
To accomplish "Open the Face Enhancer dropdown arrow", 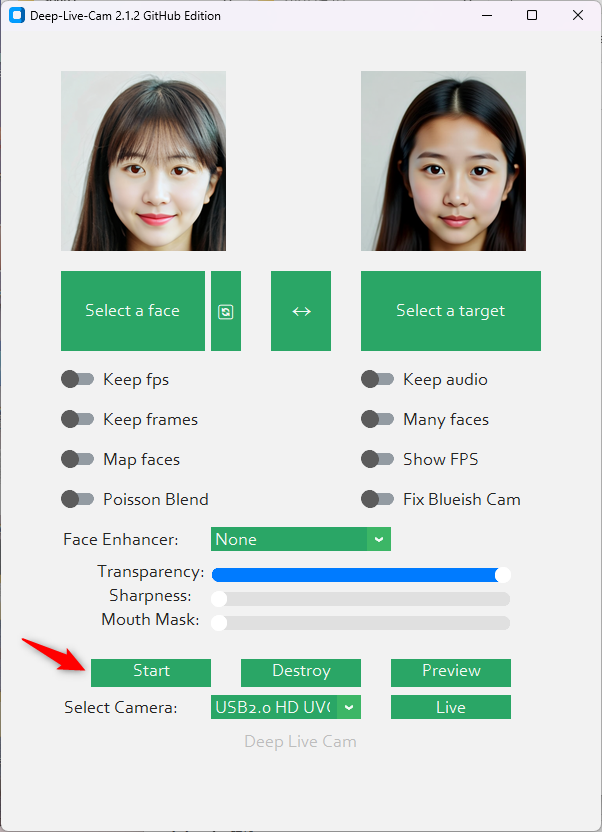I will coord(379,539).
